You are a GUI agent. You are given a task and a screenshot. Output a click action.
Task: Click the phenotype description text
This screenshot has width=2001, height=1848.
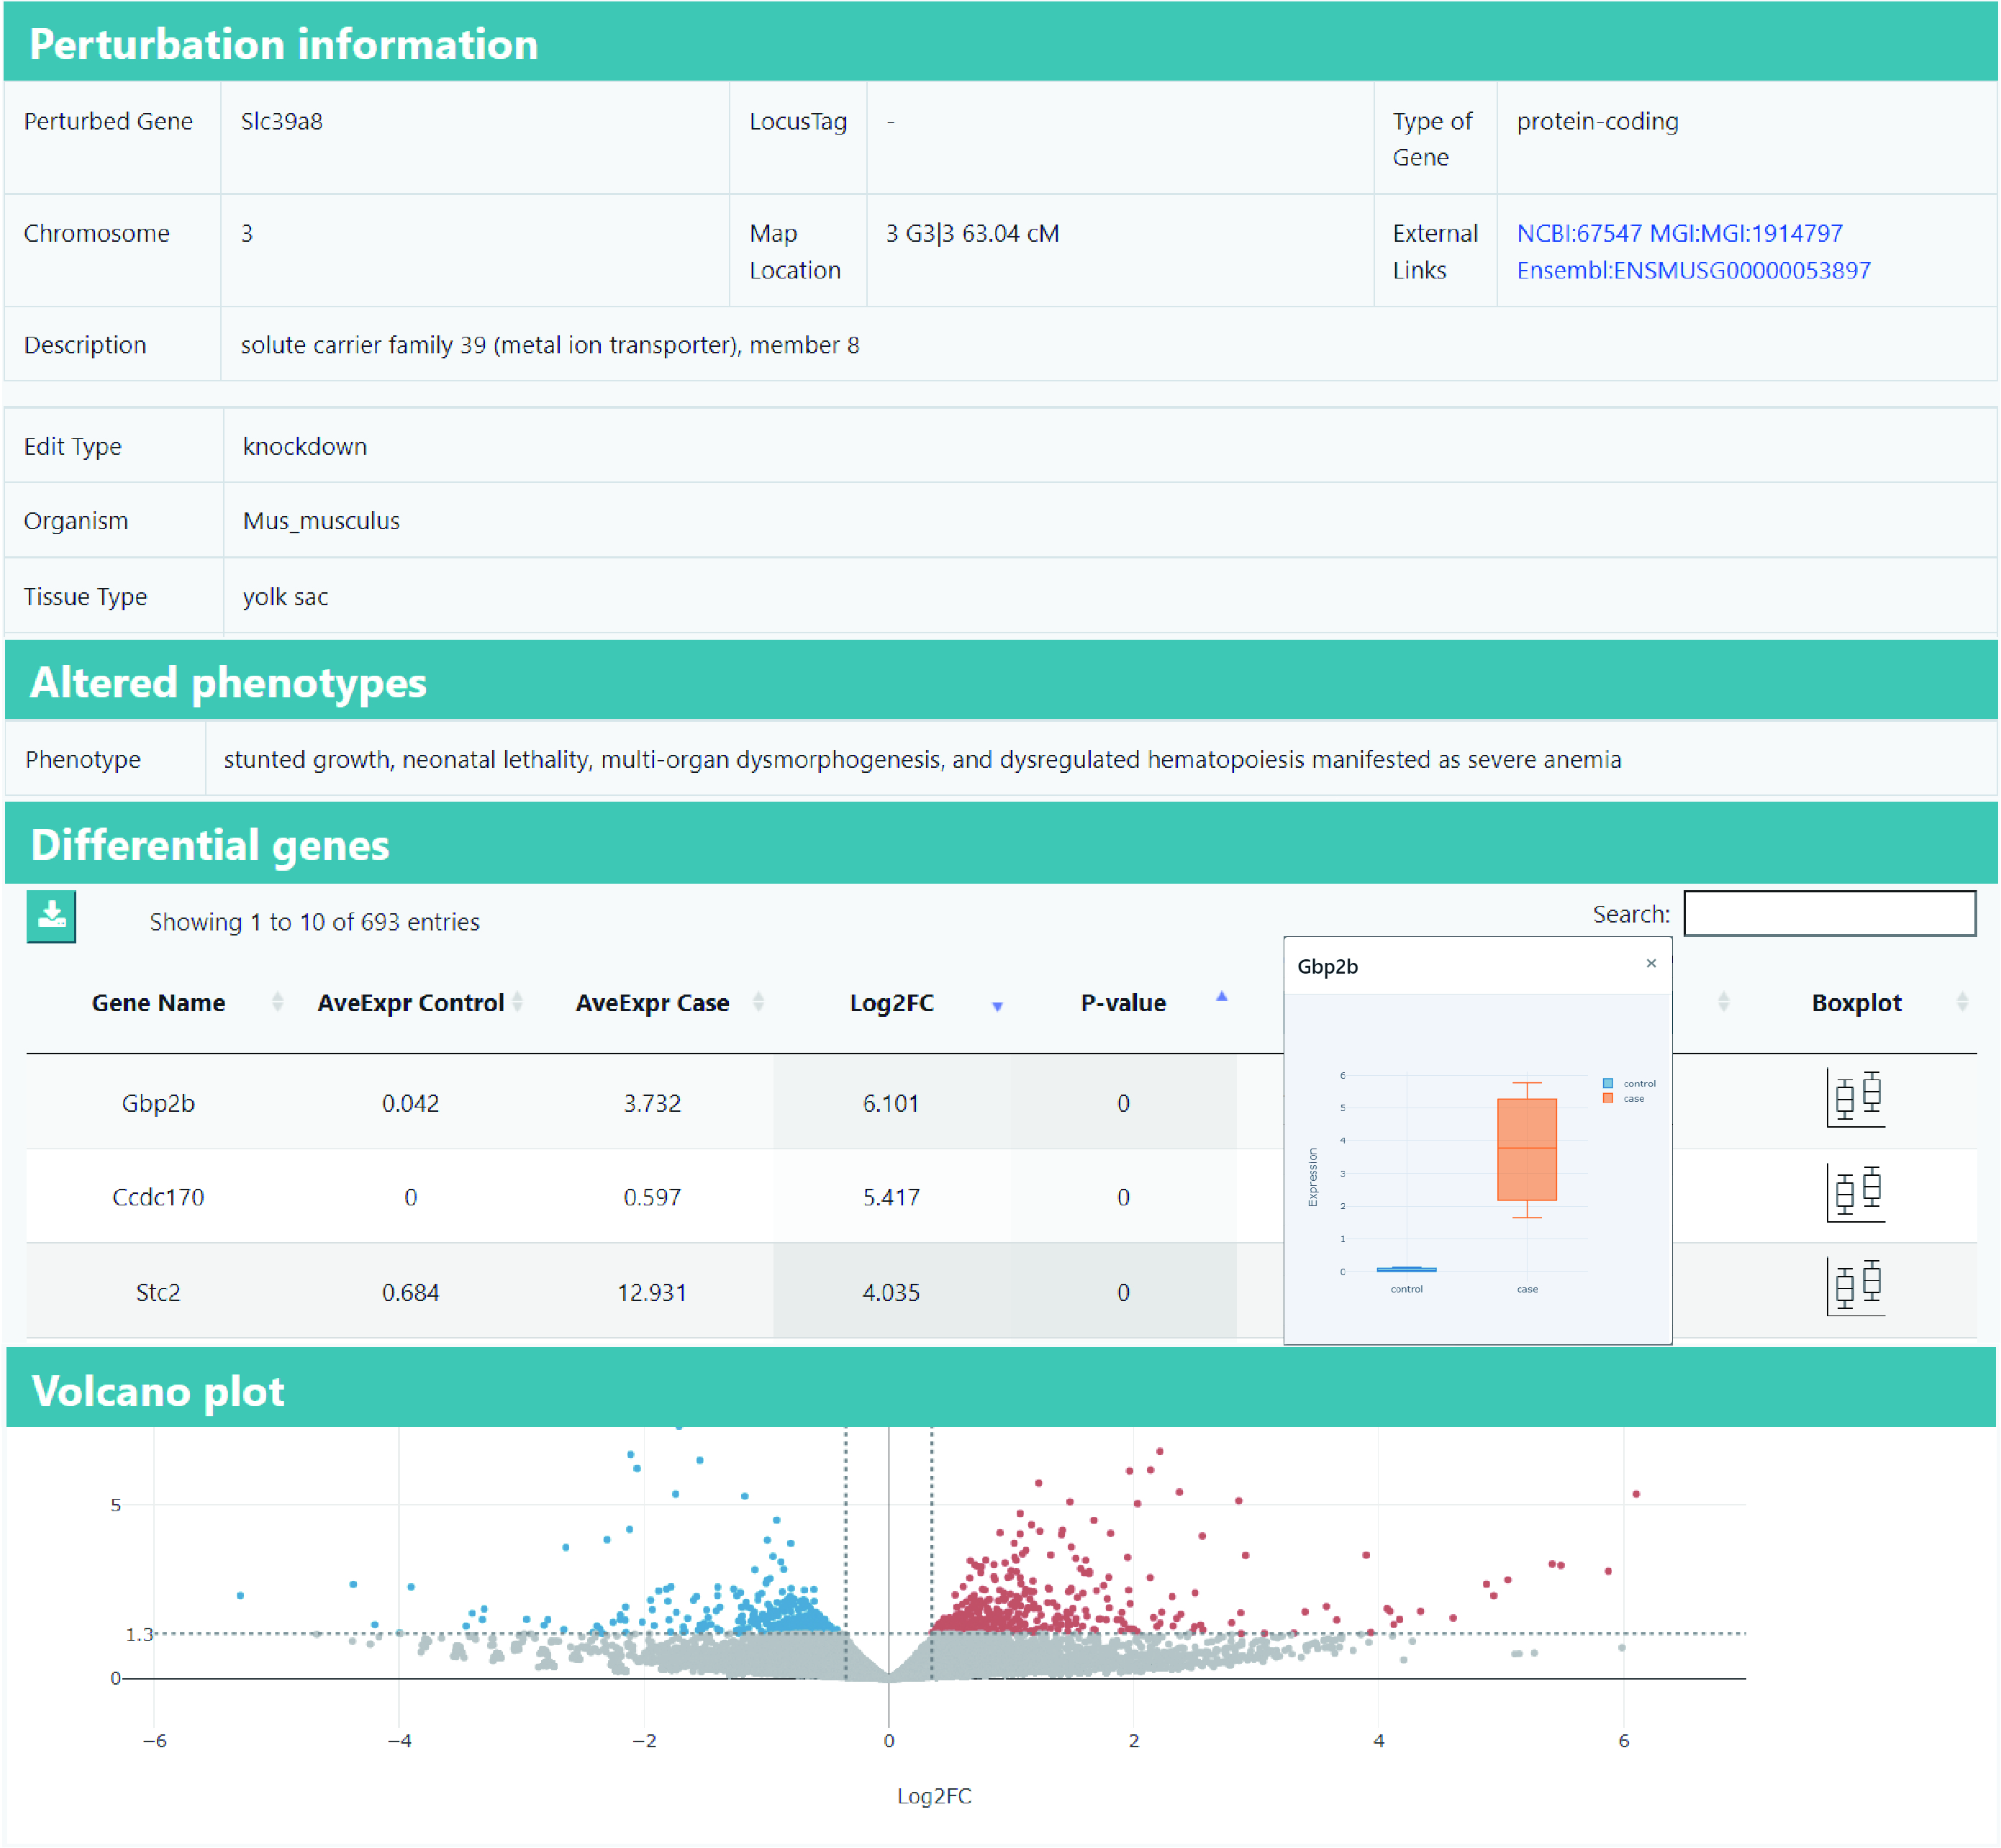pyautogui.click(x=922, y=759)
